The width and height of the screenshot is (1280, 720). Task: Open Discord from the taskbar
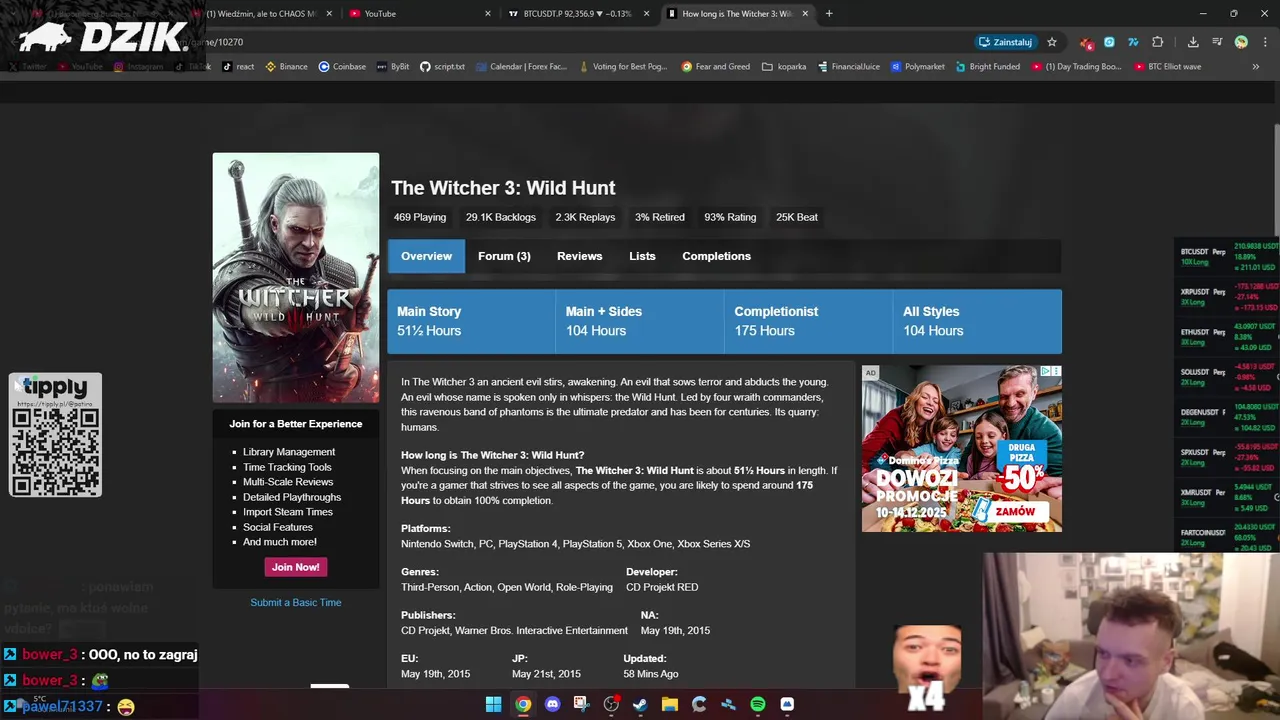[552, 704]
